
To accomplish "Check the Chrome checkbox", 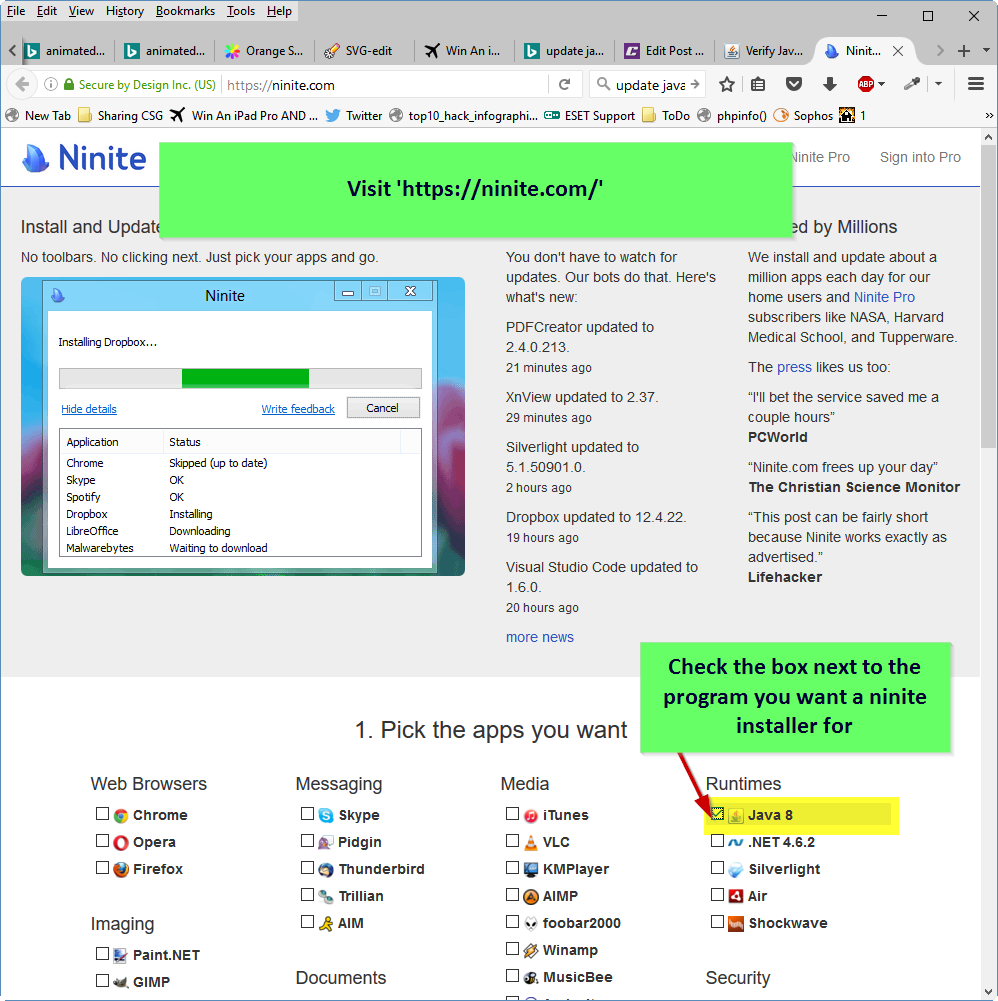I will point(102,813).
